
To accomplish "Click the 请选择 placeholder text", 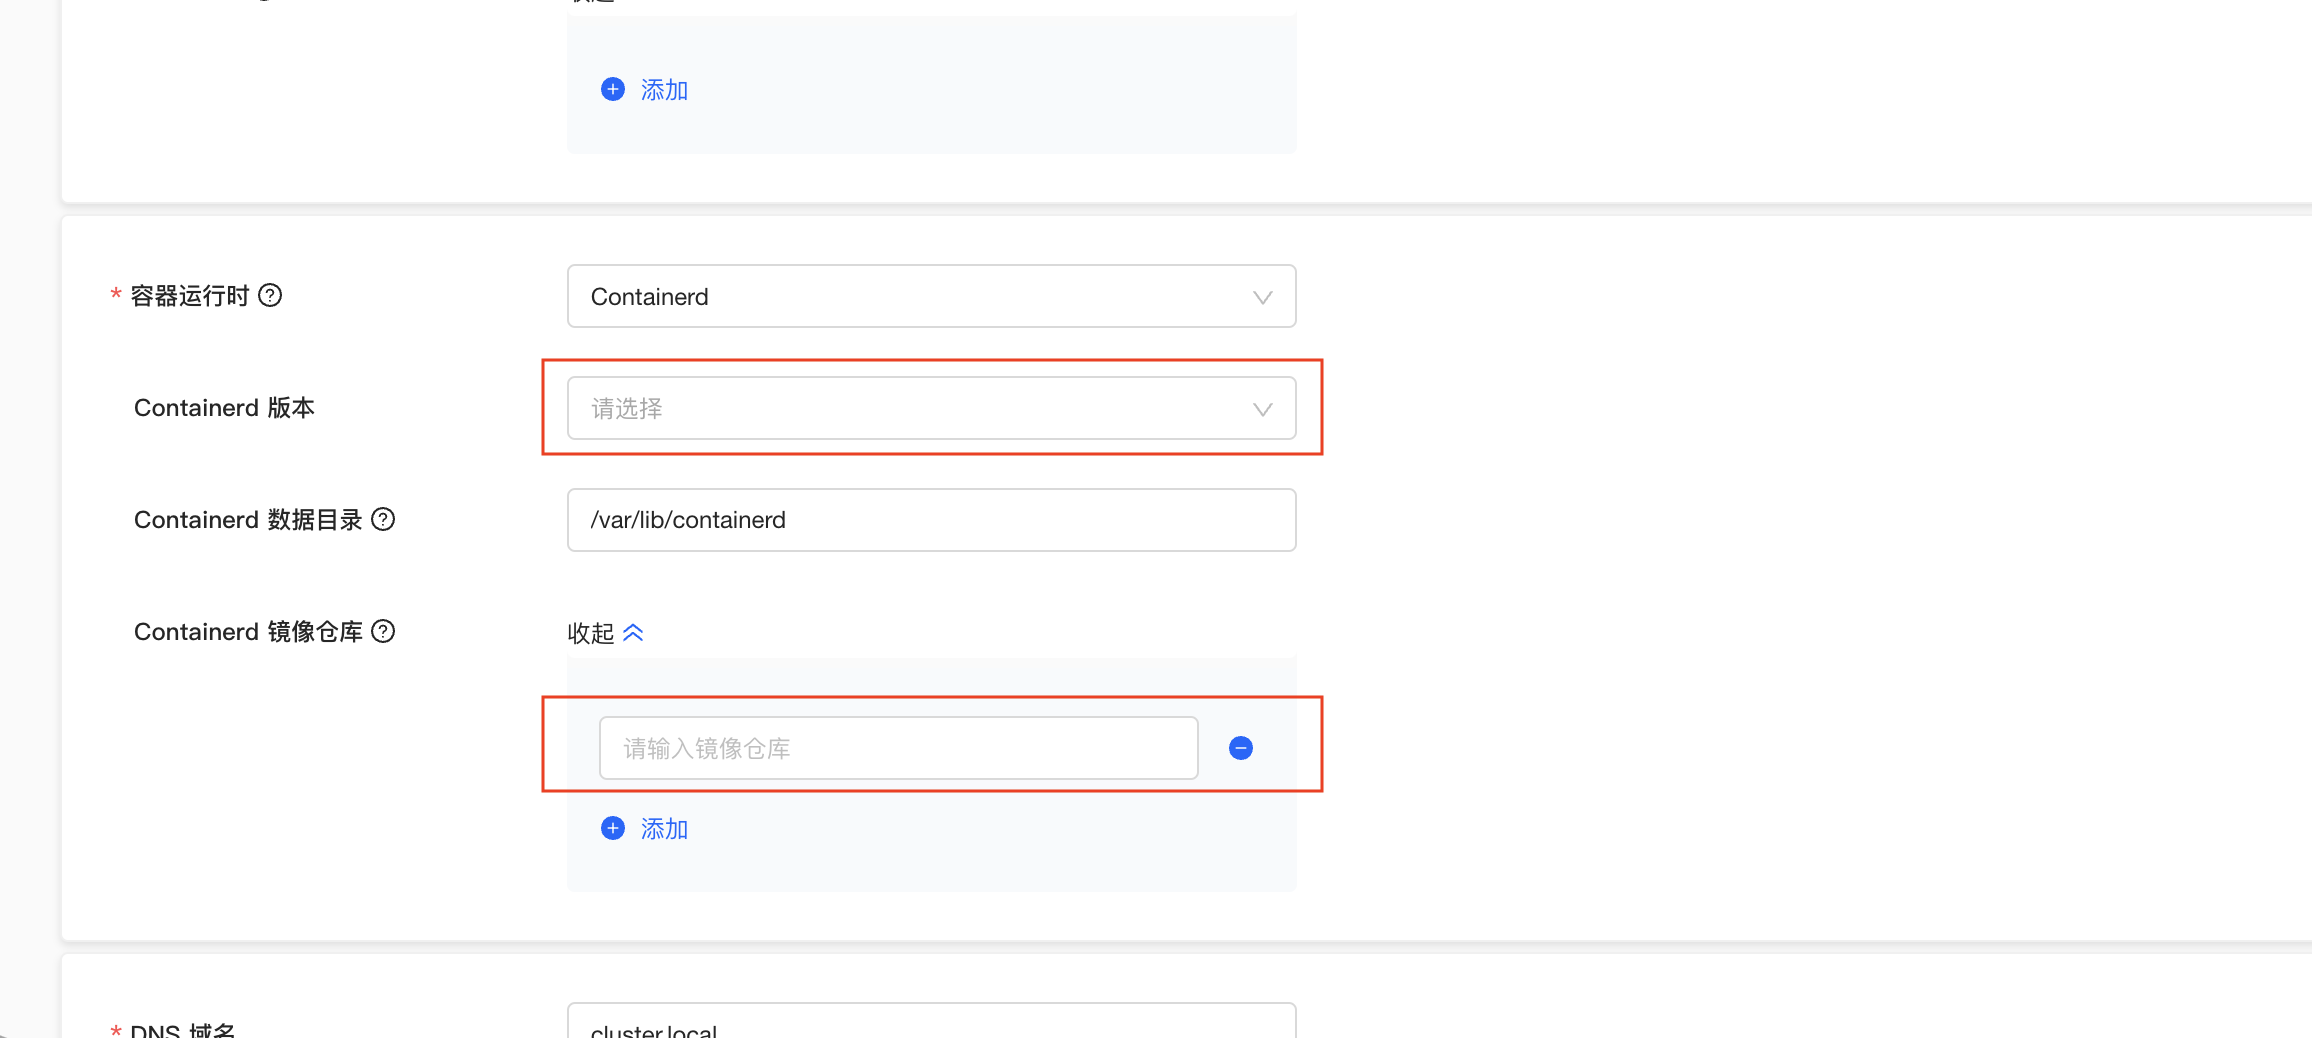I will point(625,408).
